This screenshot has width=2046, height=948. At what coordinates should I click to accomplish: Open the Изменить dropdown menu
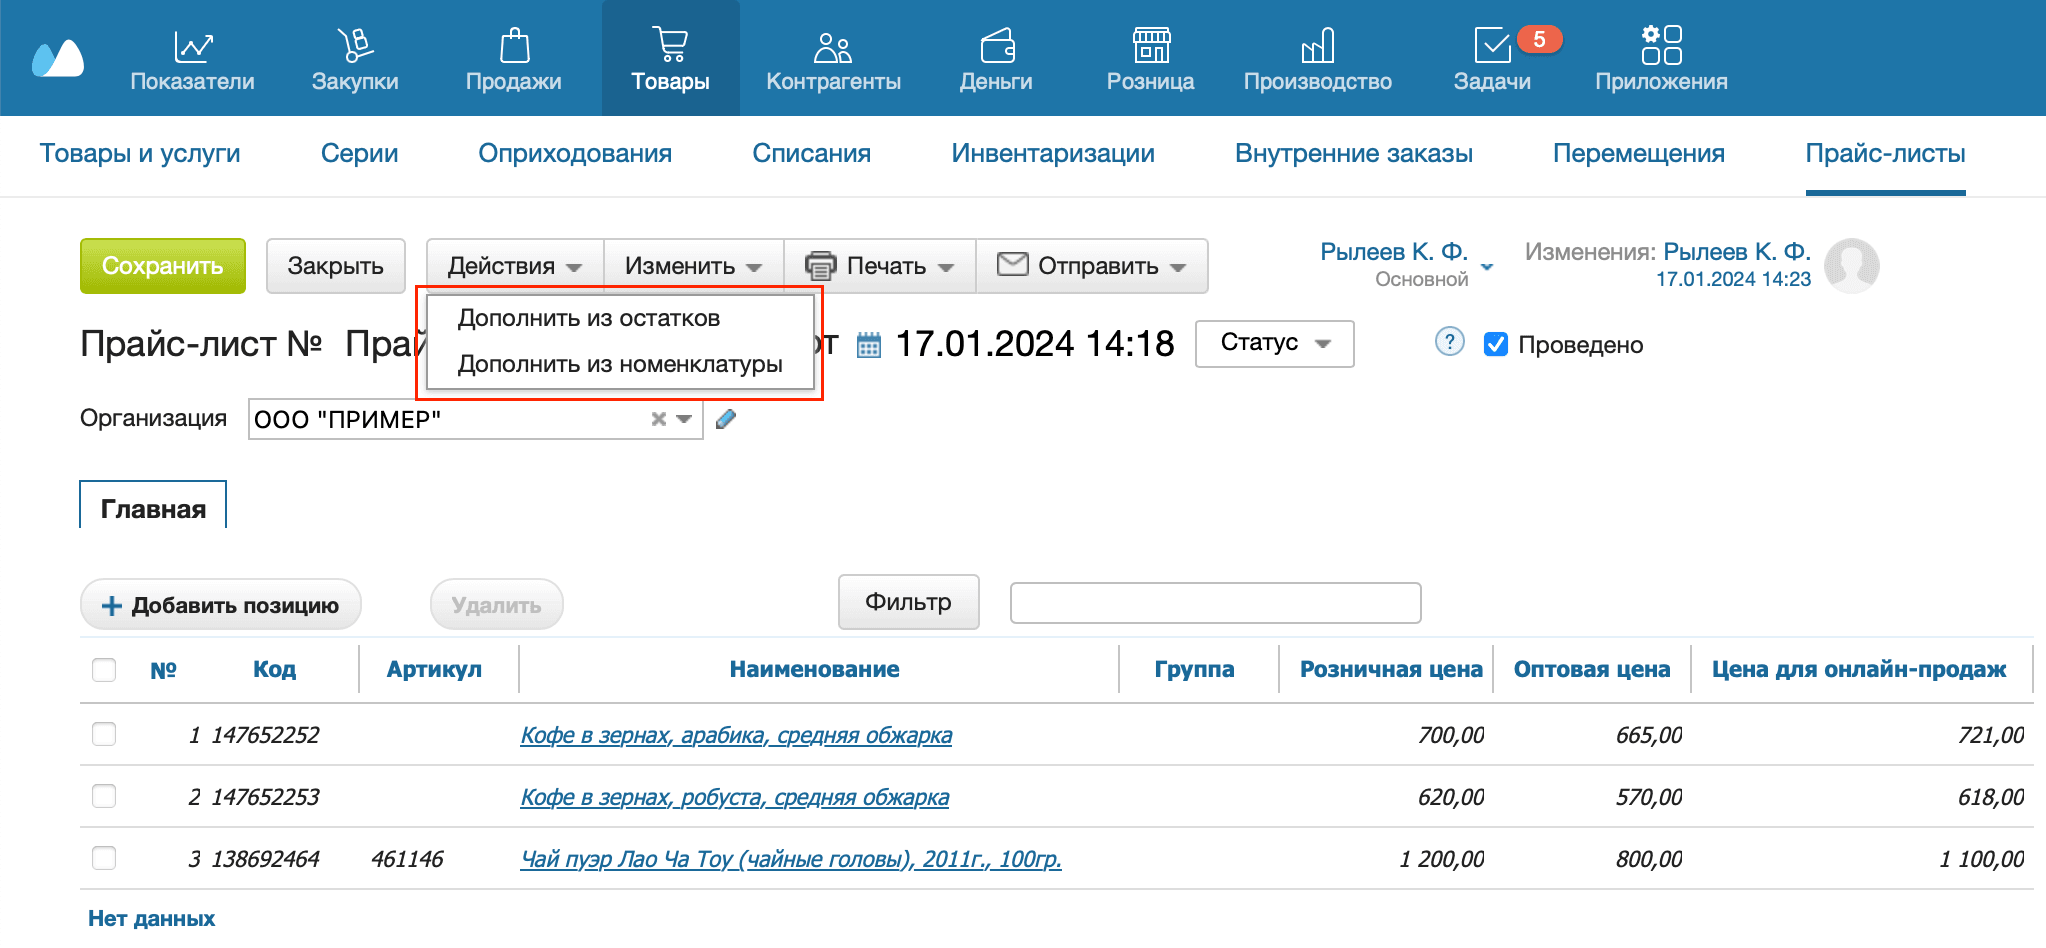pos(693,266)
